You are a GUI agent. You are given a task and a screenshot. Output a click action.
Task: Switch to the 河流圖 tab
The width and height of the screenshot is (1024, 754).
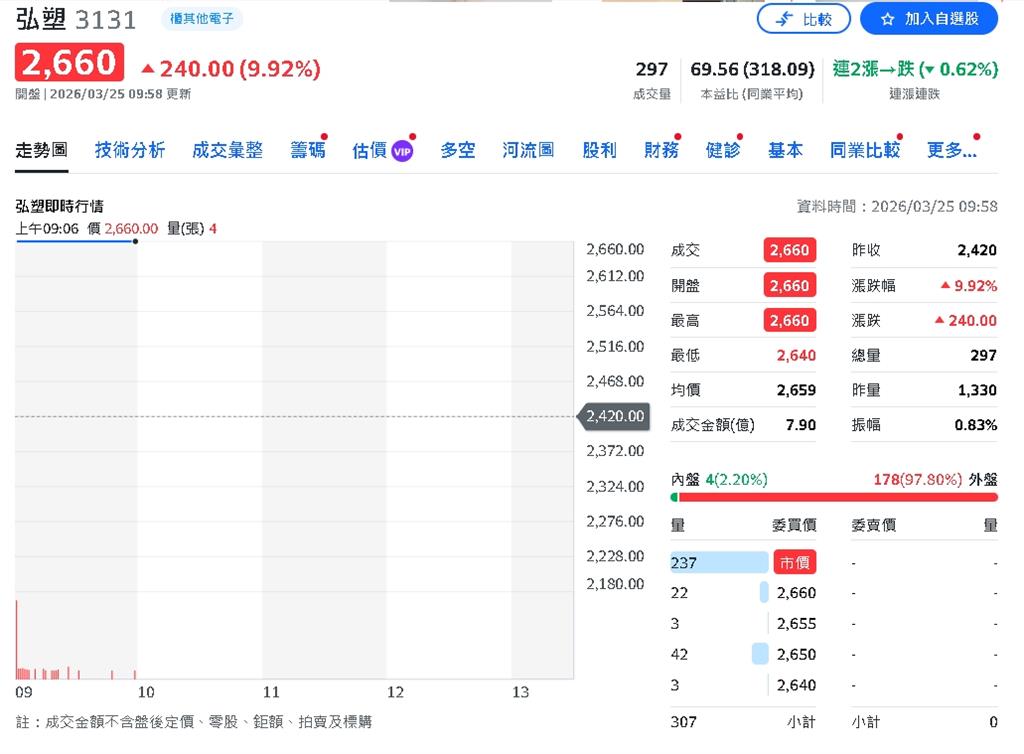pos(527,149)
